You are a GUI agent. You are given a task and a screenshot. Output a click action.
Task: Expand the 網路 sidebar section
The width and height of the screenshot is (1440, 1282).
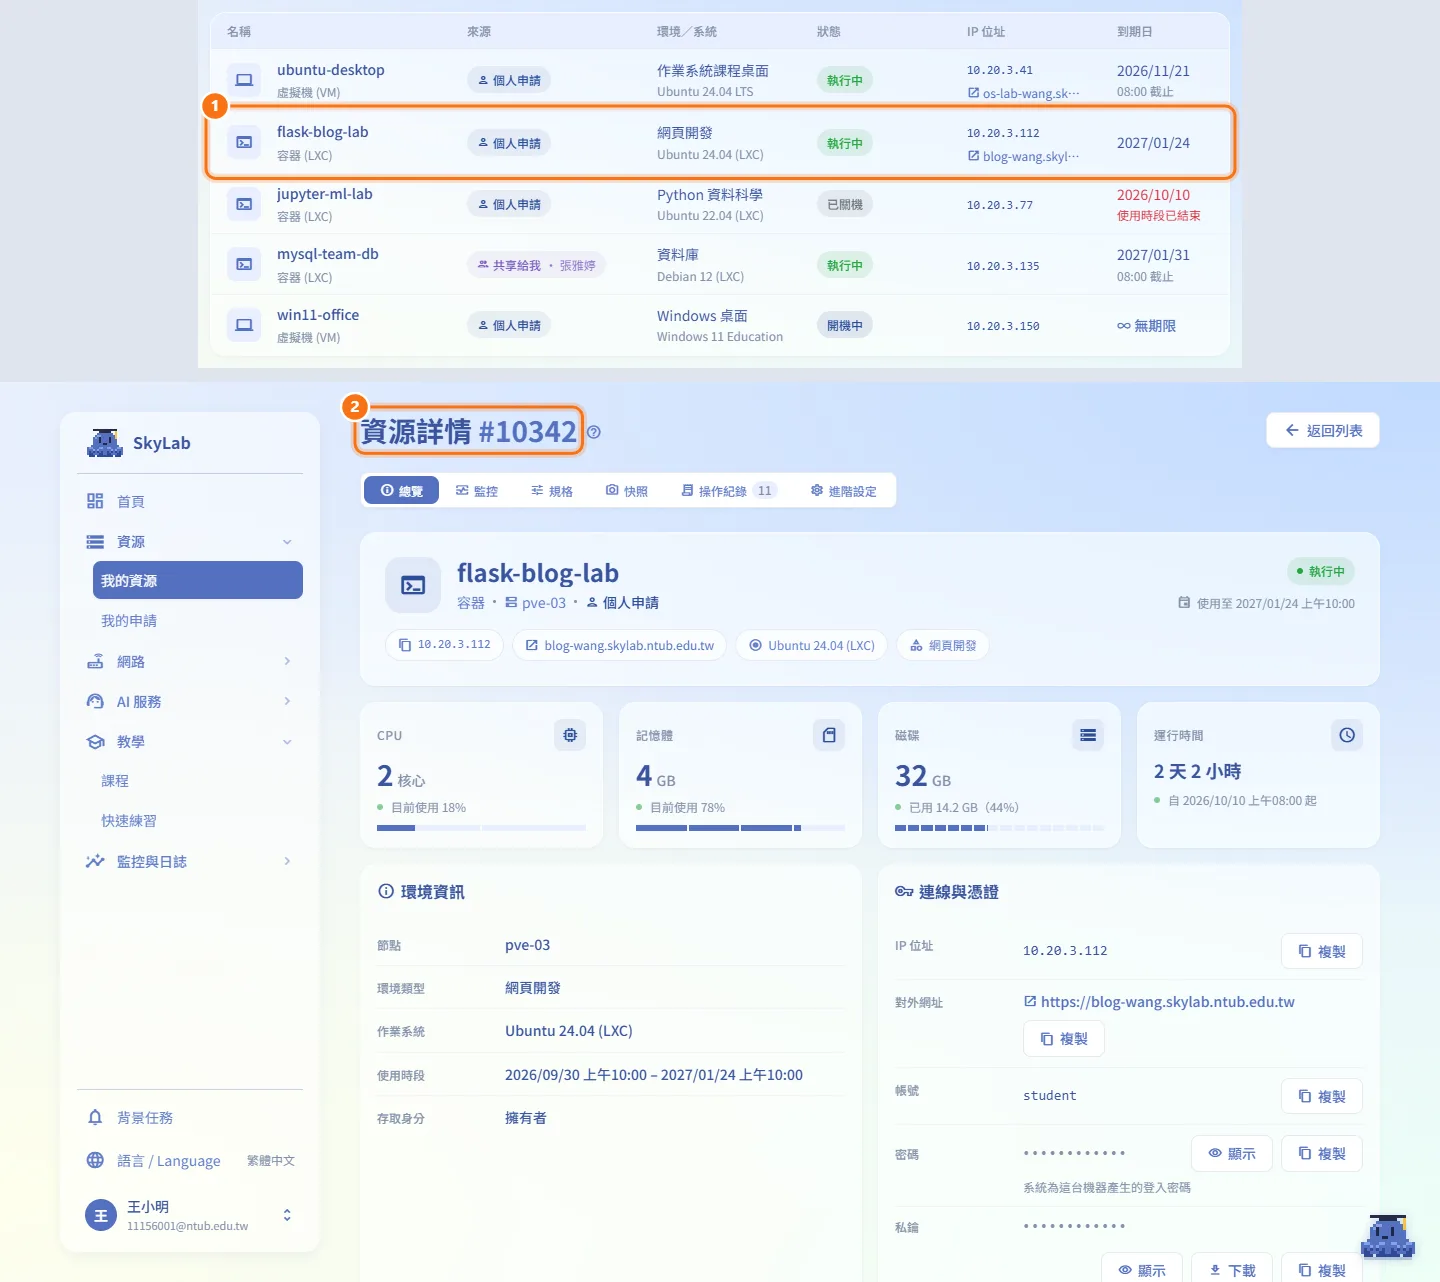tap(287, 661)
